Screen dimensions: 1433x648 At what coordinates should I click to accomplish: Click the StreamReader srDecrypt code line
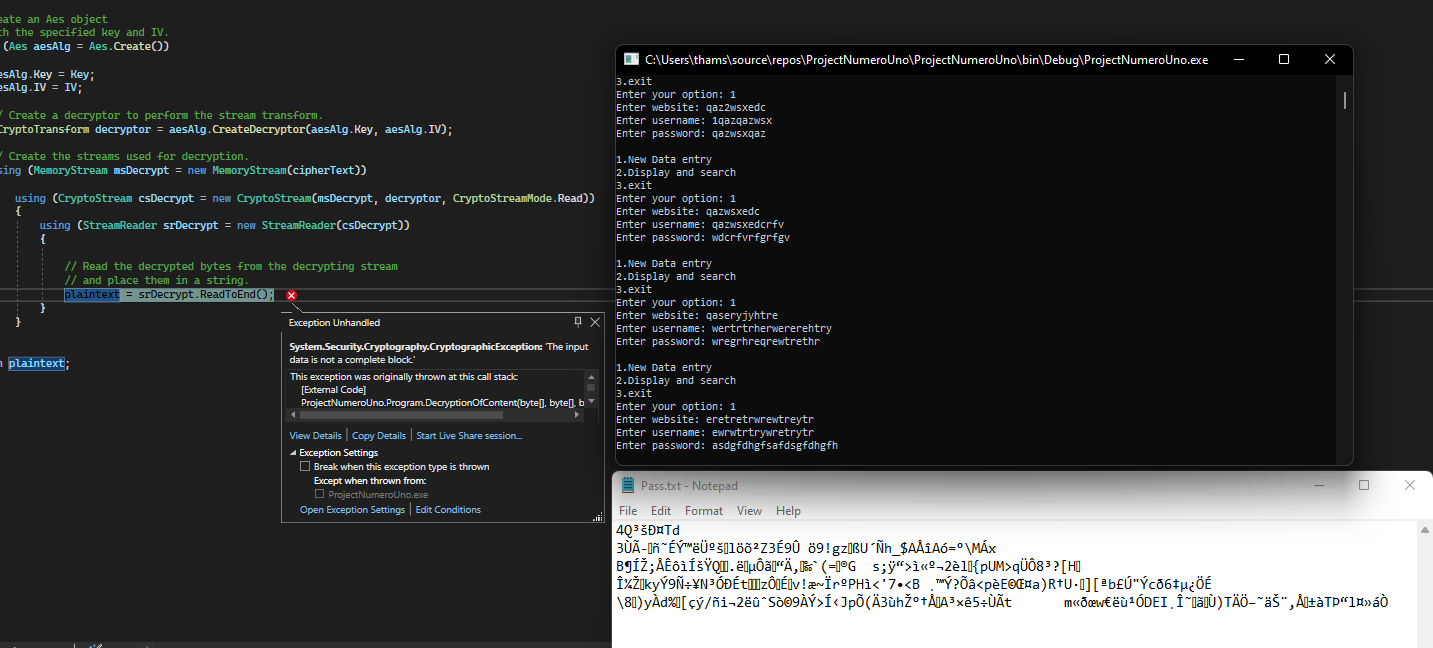coord(225,226)
